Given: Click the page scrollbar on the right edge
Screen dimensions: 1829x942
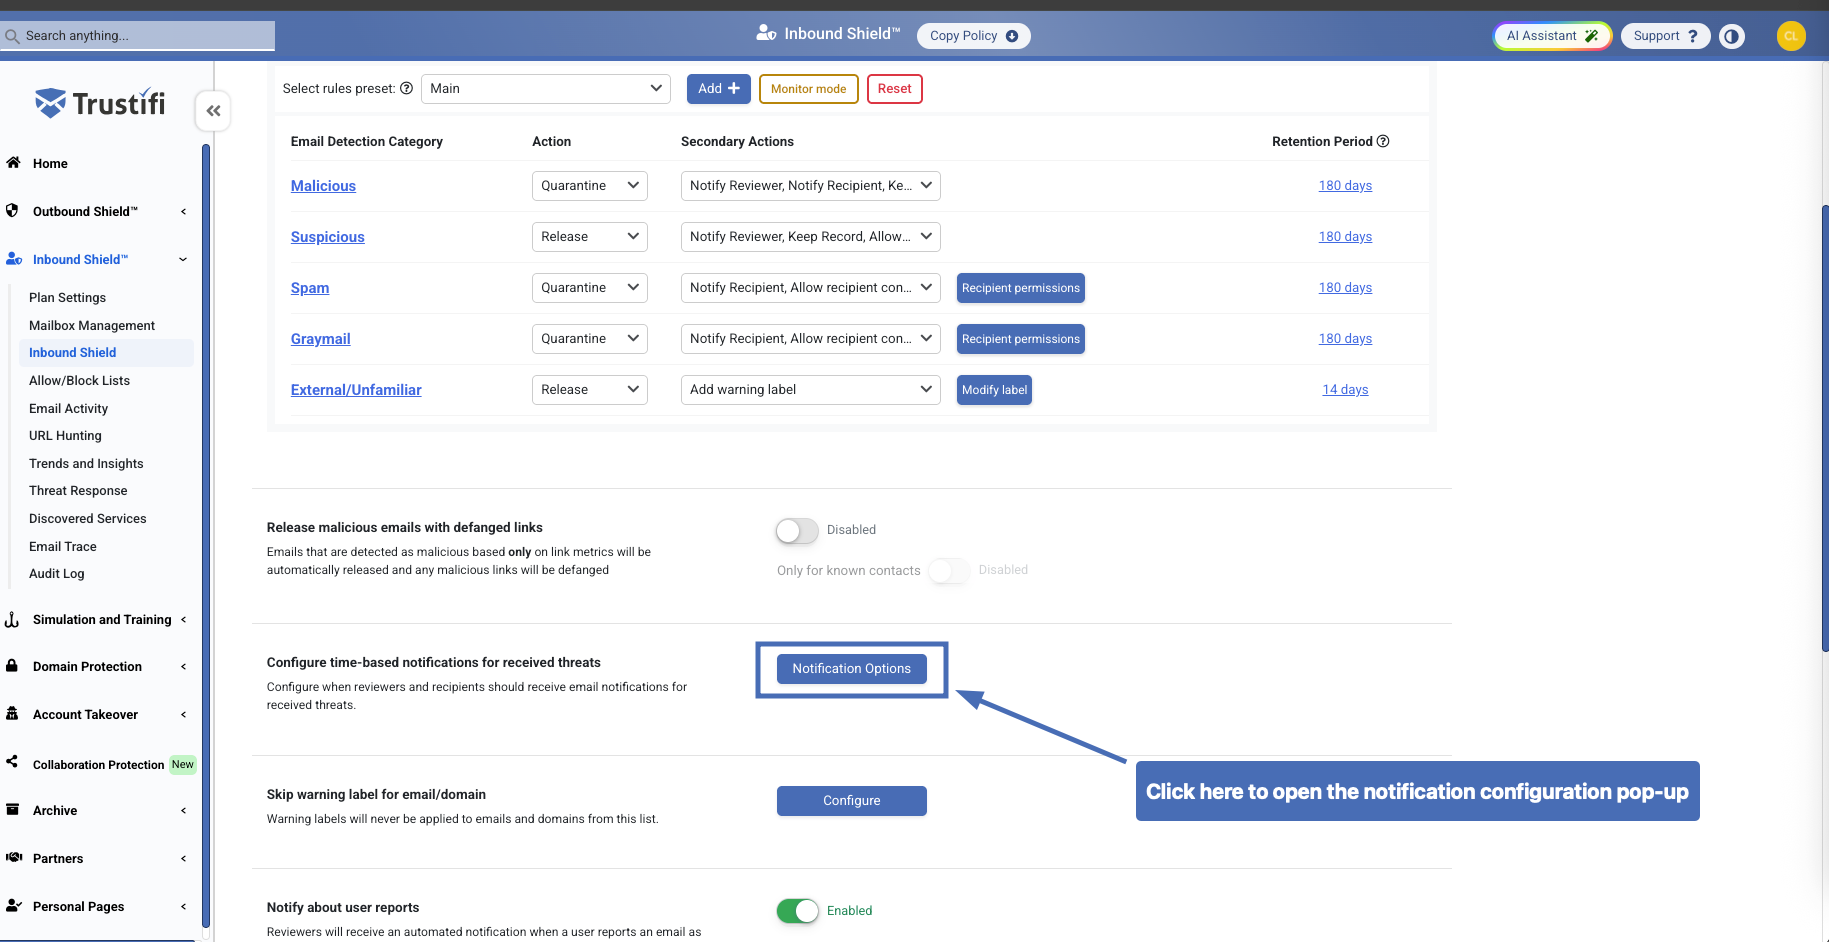Looking at the screenshot, I should click(1825, 430).
